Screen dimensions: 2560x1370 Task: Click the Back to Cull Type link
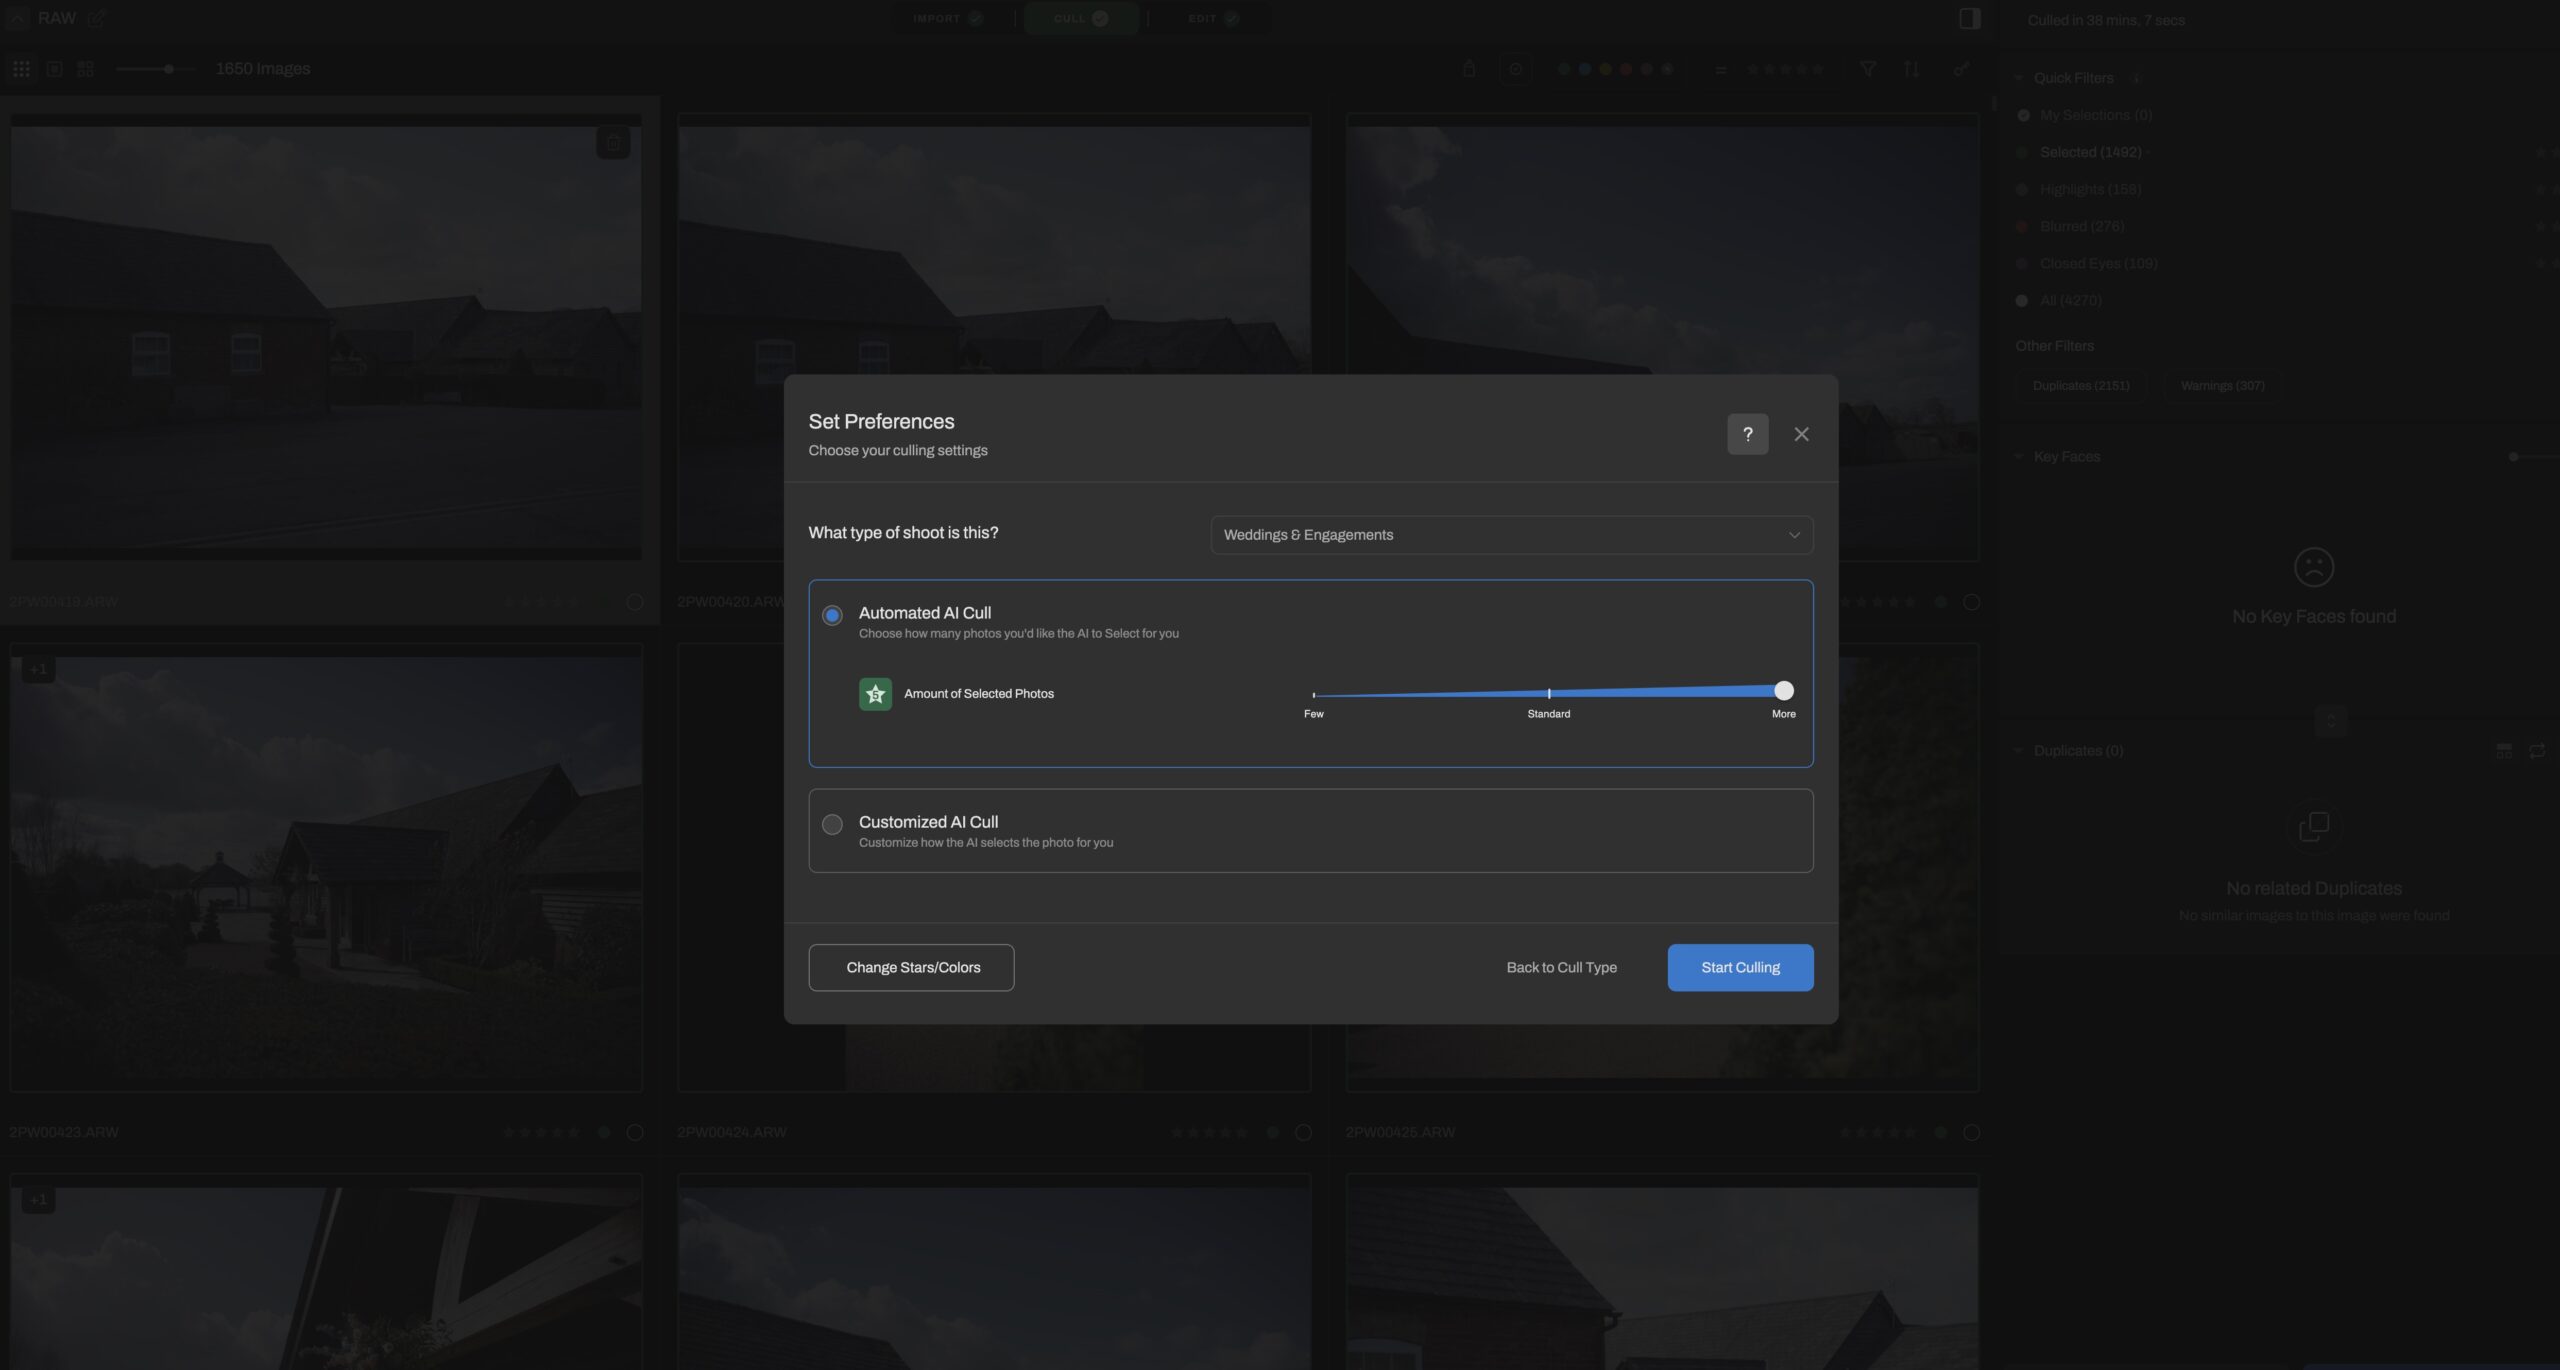tap(1561, 967)
